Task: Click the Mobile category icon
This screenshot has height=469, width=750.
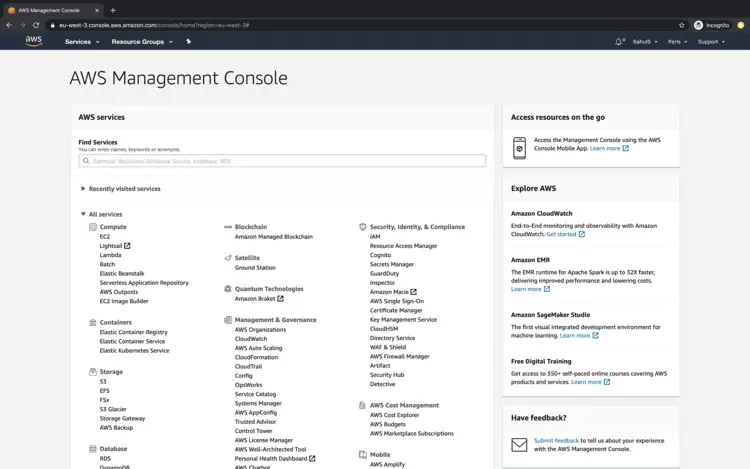Action: tap(363, 455)
